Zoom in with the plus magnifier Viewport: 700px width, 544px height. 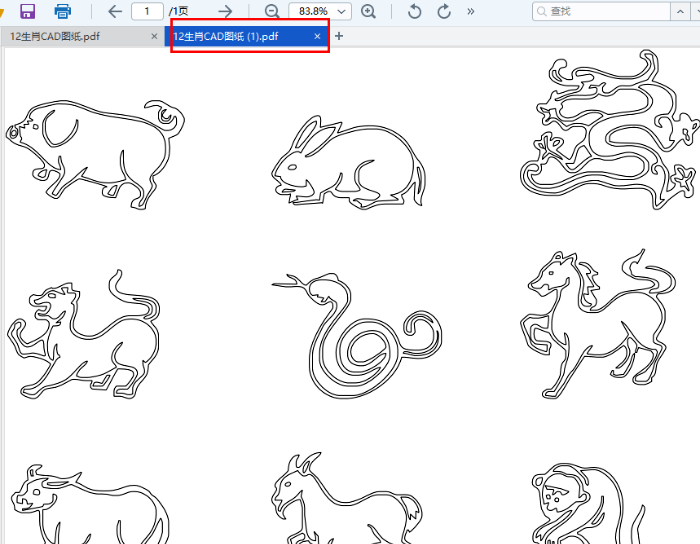368,11
